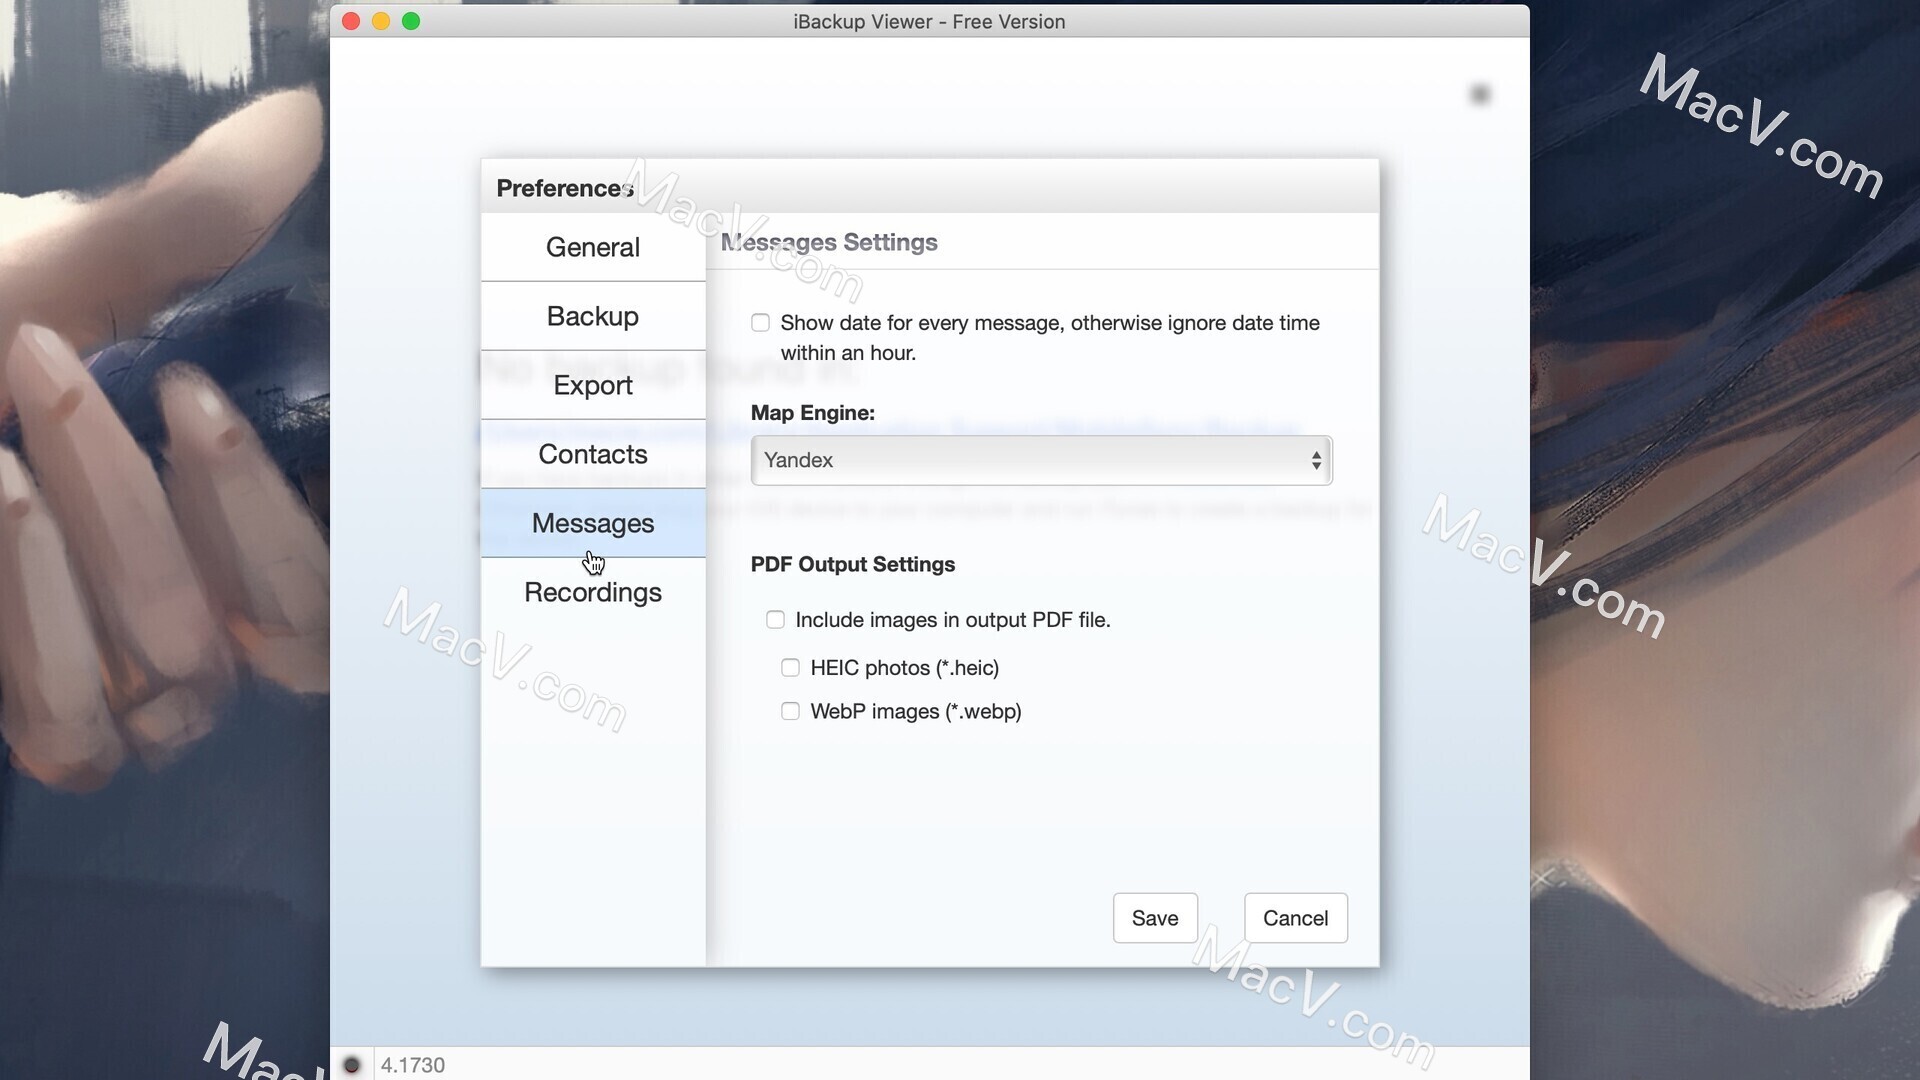Click the stepper arrows on the Yandex selector
Screen dimensions: 1920x1080
pos(1318,460)
